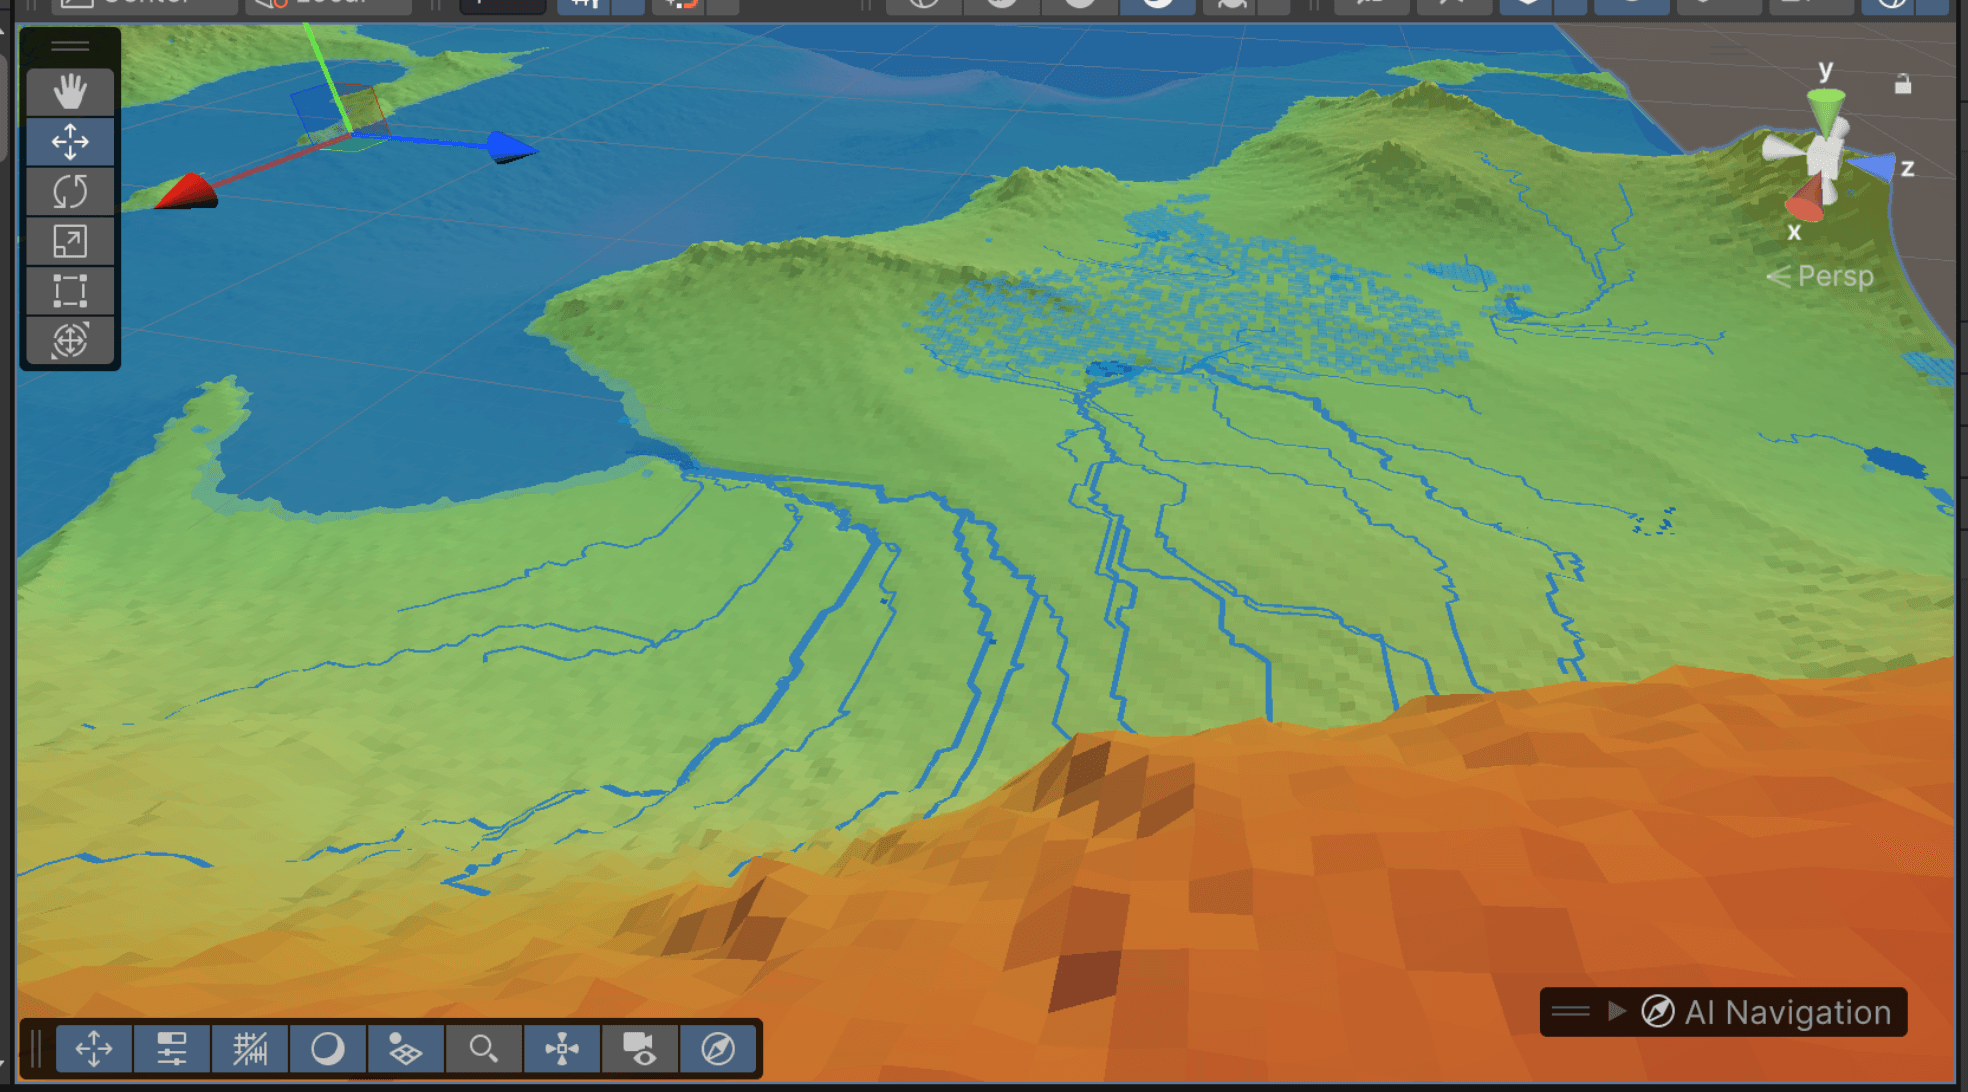Click Persp to switch projection mode
The height and width of the screenshot is (1092, 1968).
point(1835,277)
